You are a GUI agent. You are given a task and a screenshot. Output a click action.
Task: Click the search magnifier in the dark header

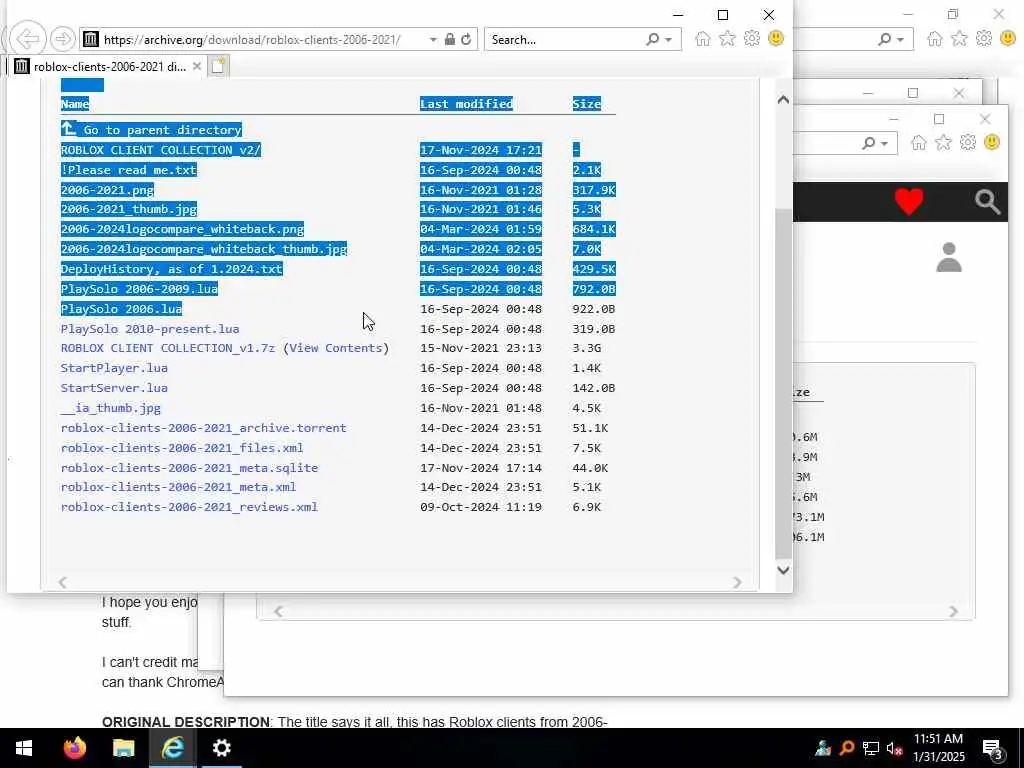987,202
